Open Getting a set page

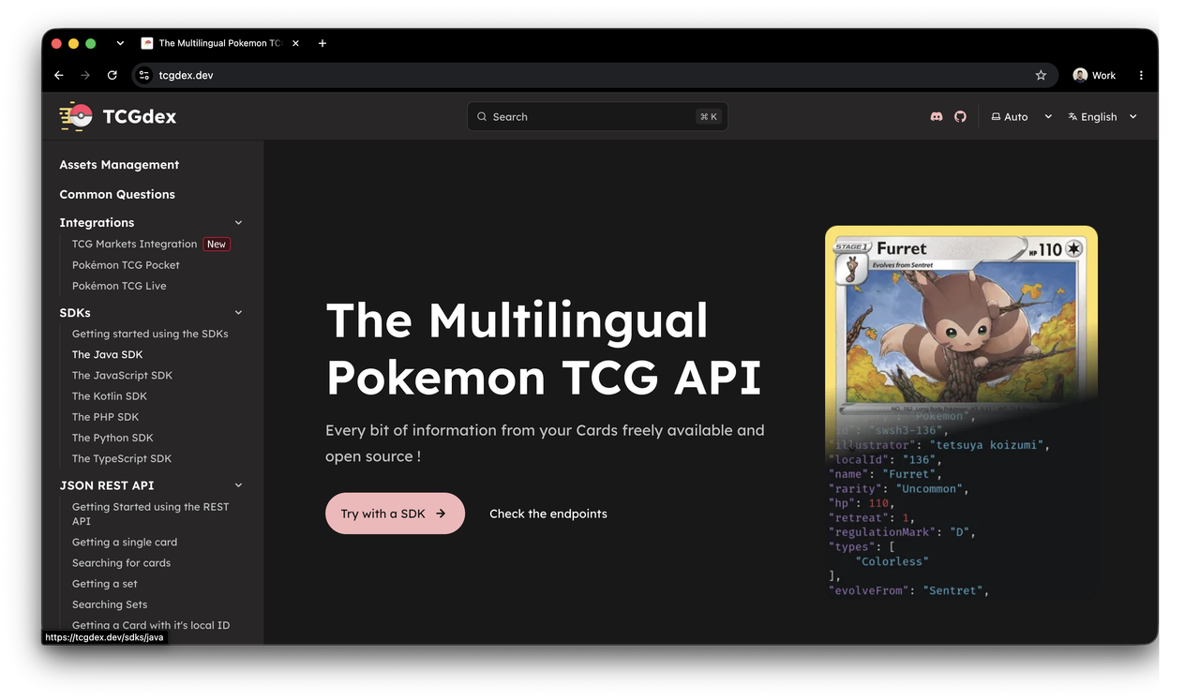[105, 584]
